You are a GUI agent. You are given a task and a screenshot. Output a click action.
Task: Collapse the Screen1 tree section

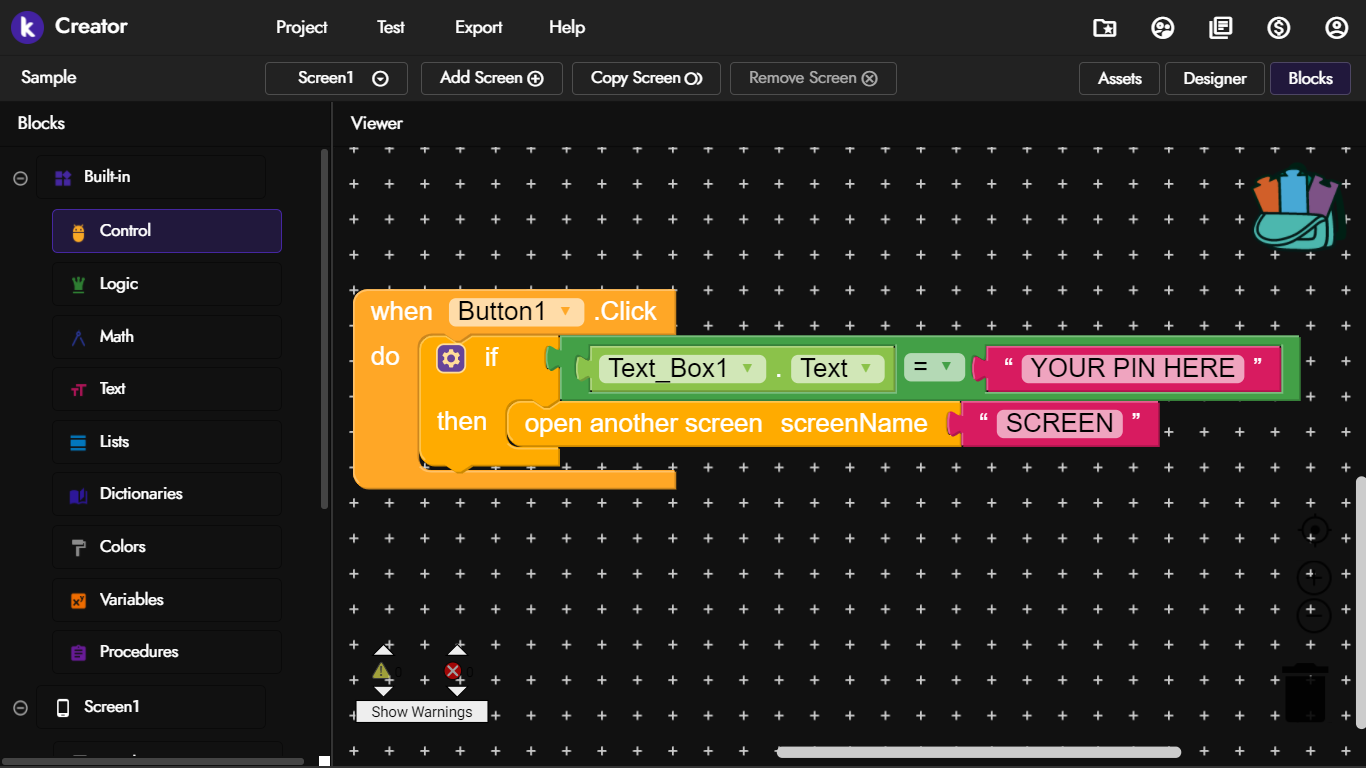[20, 708]
